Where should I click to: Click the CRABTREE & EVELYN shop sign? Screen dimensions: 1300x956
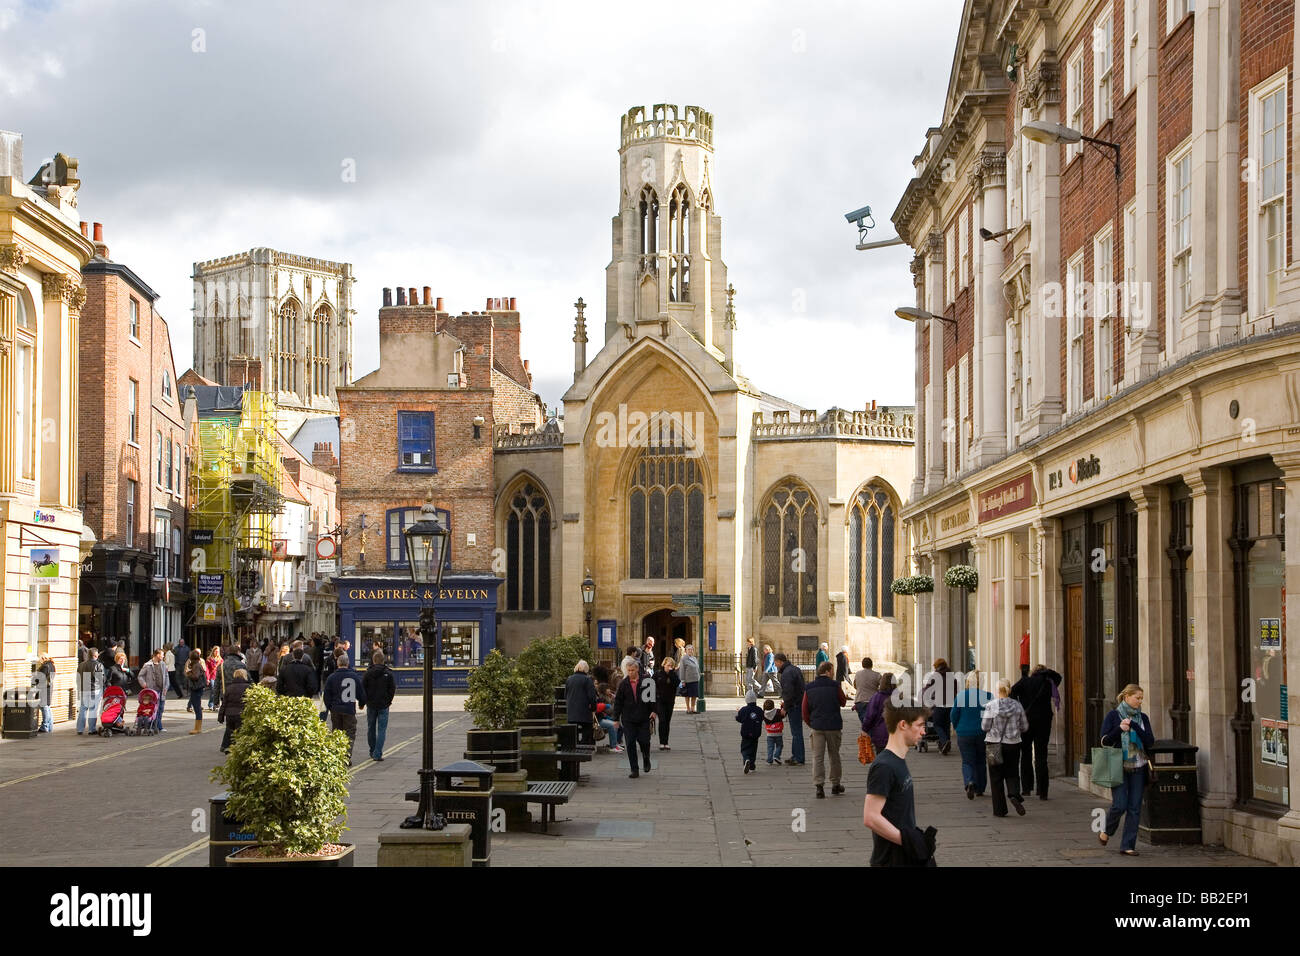pyautogui.click(x=418, y=594)
